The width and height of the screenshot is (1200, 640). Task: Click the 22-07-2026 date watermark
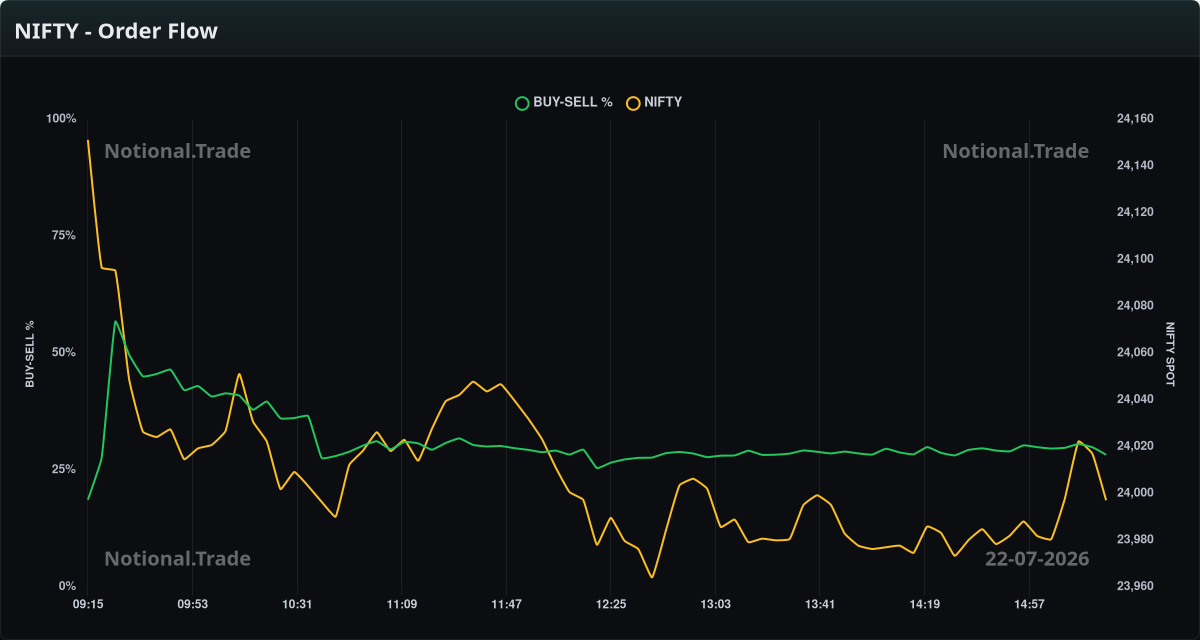pos(1037,559)
